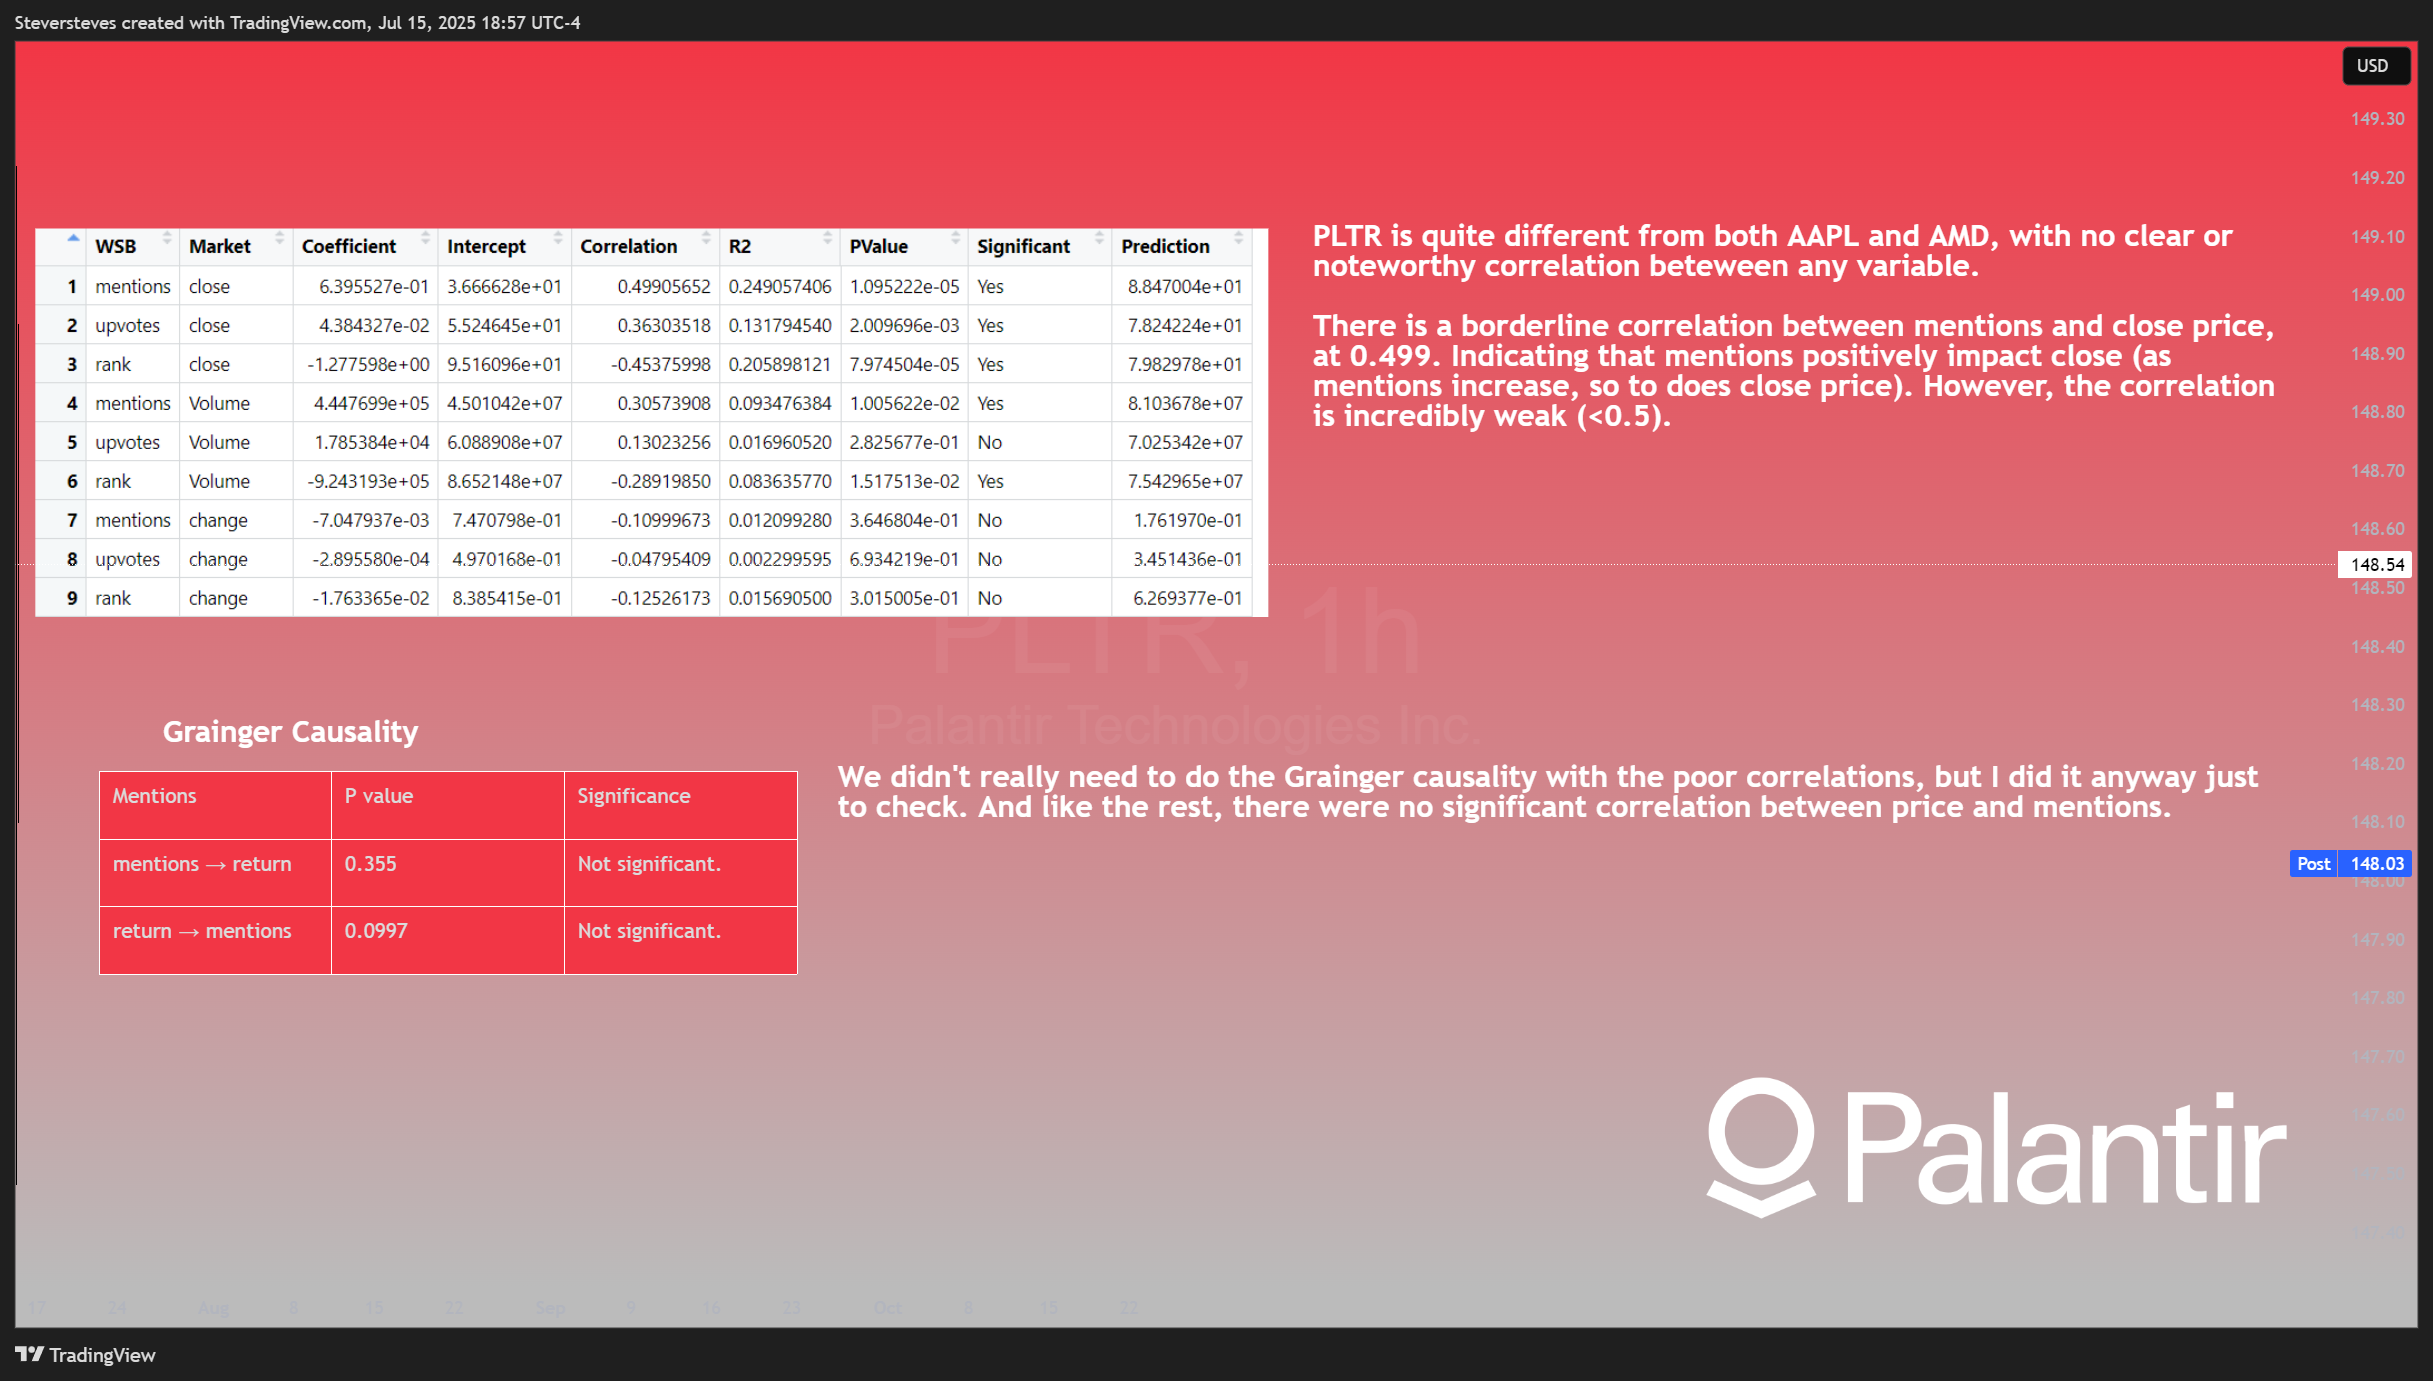Click the Post 148.03 price label

[2350, 864]
